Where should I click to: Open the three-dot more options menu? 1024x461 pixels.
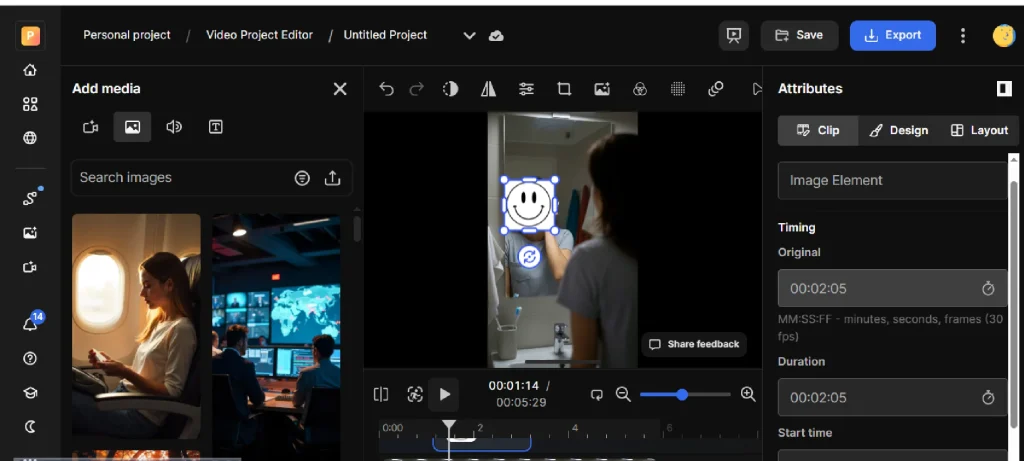(x=963, y=35)
